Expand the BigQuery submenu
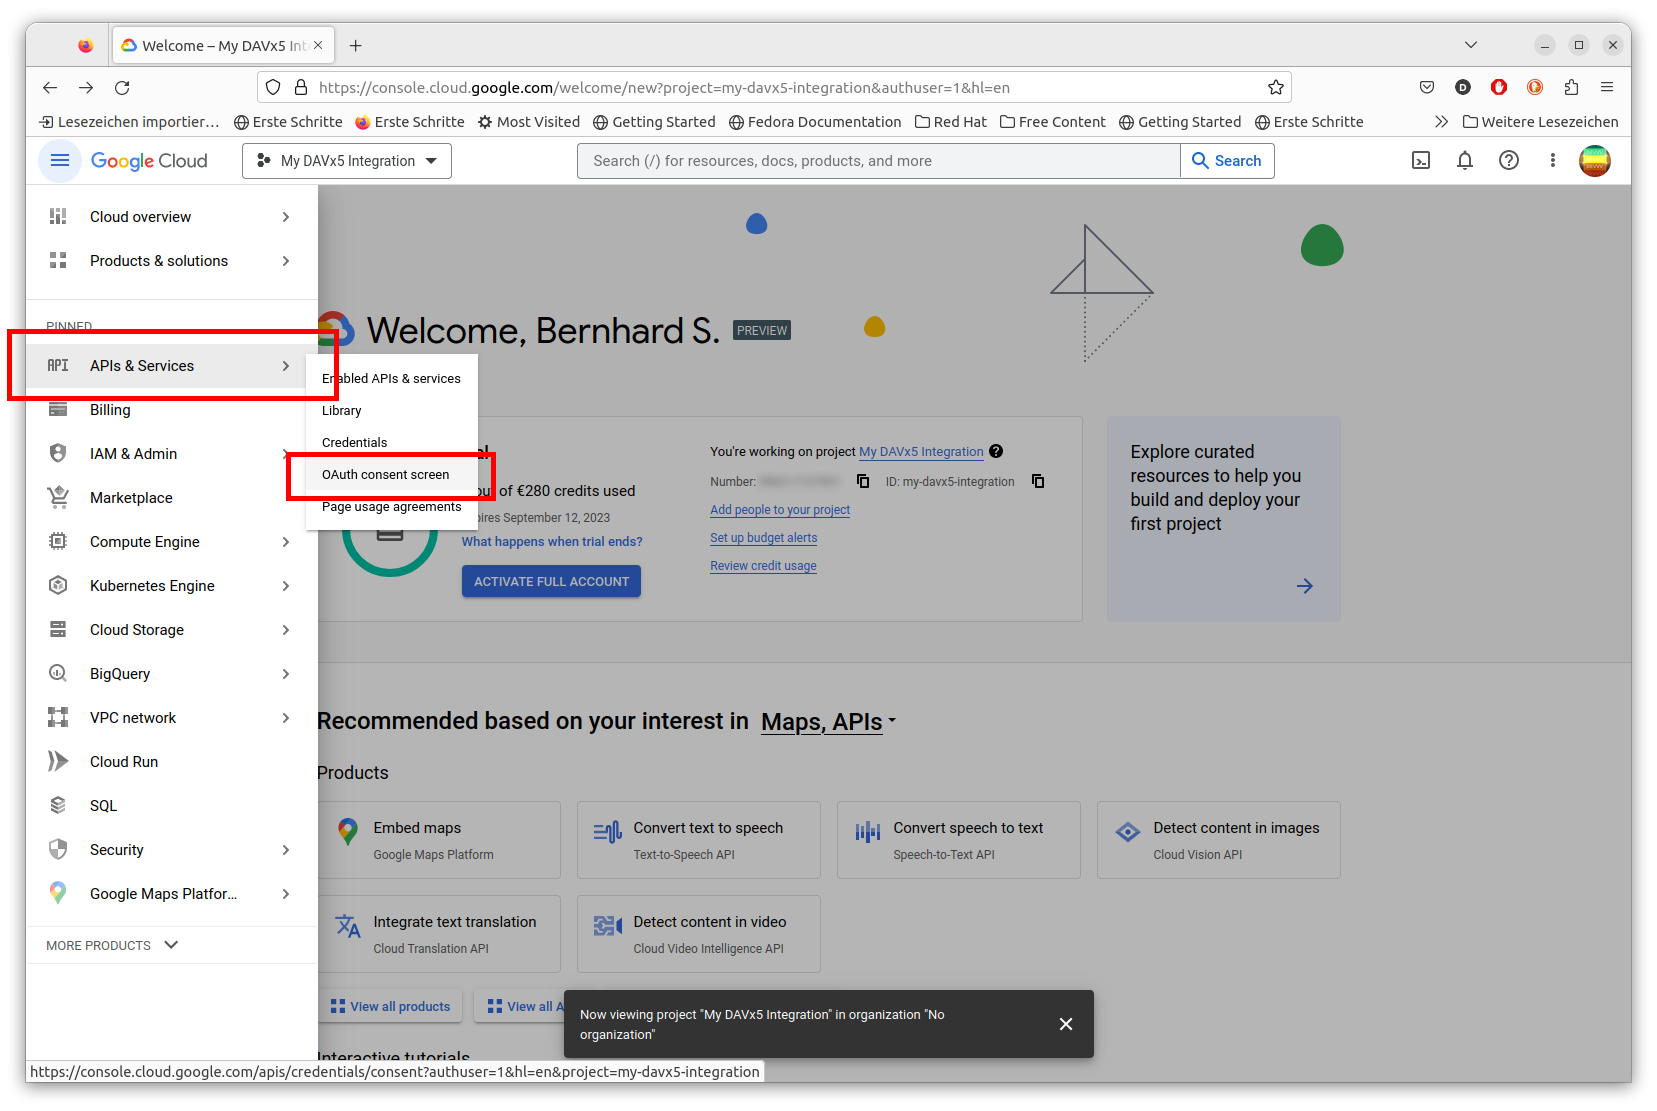The image size is (1657, 1111). pos(286,674)
